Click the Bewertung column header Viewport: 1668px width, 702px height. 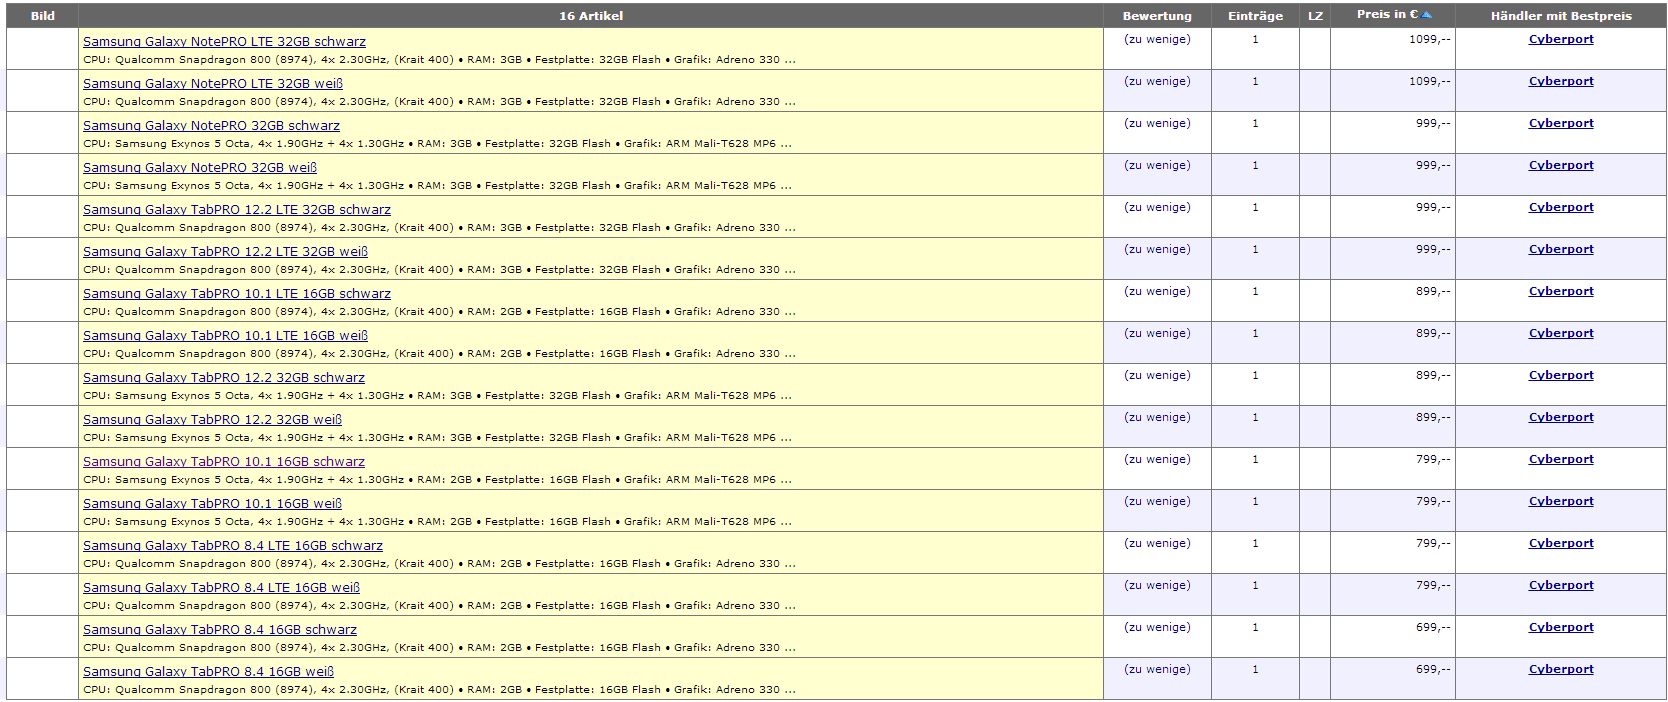[x=1157, y=16]
